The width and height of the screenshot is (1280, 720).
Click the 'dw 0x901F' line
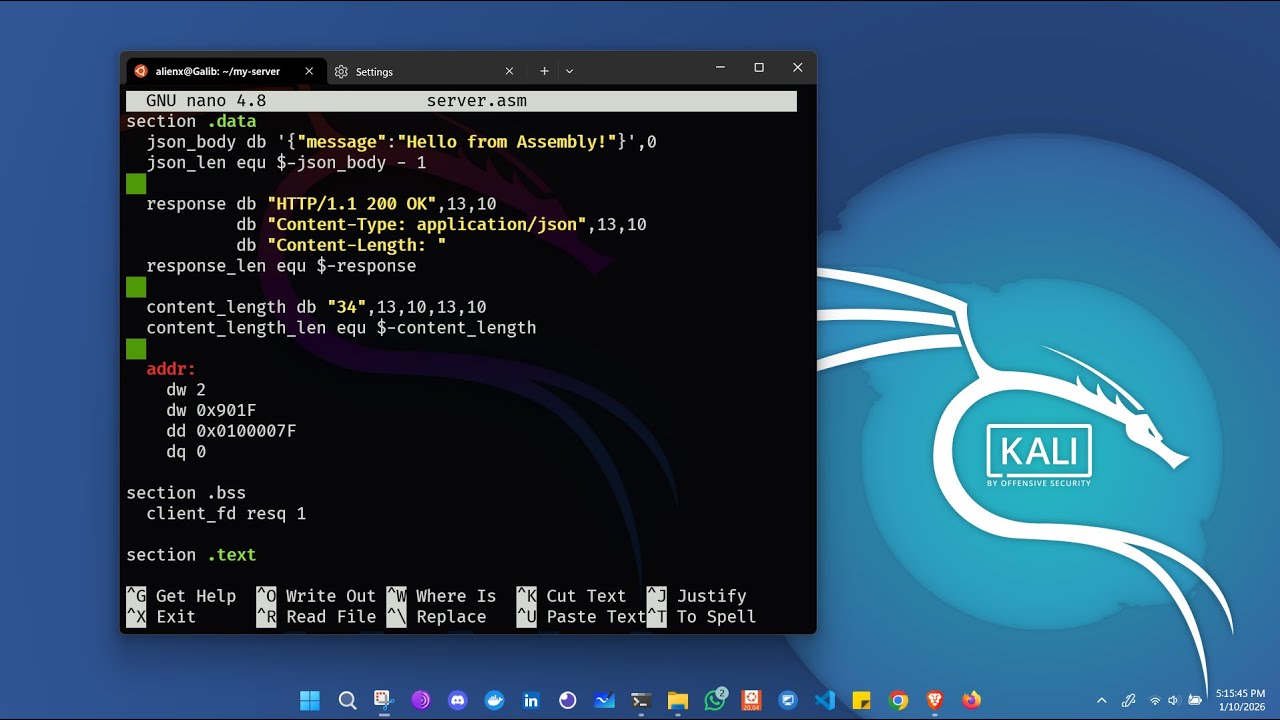tap(211, 410)
